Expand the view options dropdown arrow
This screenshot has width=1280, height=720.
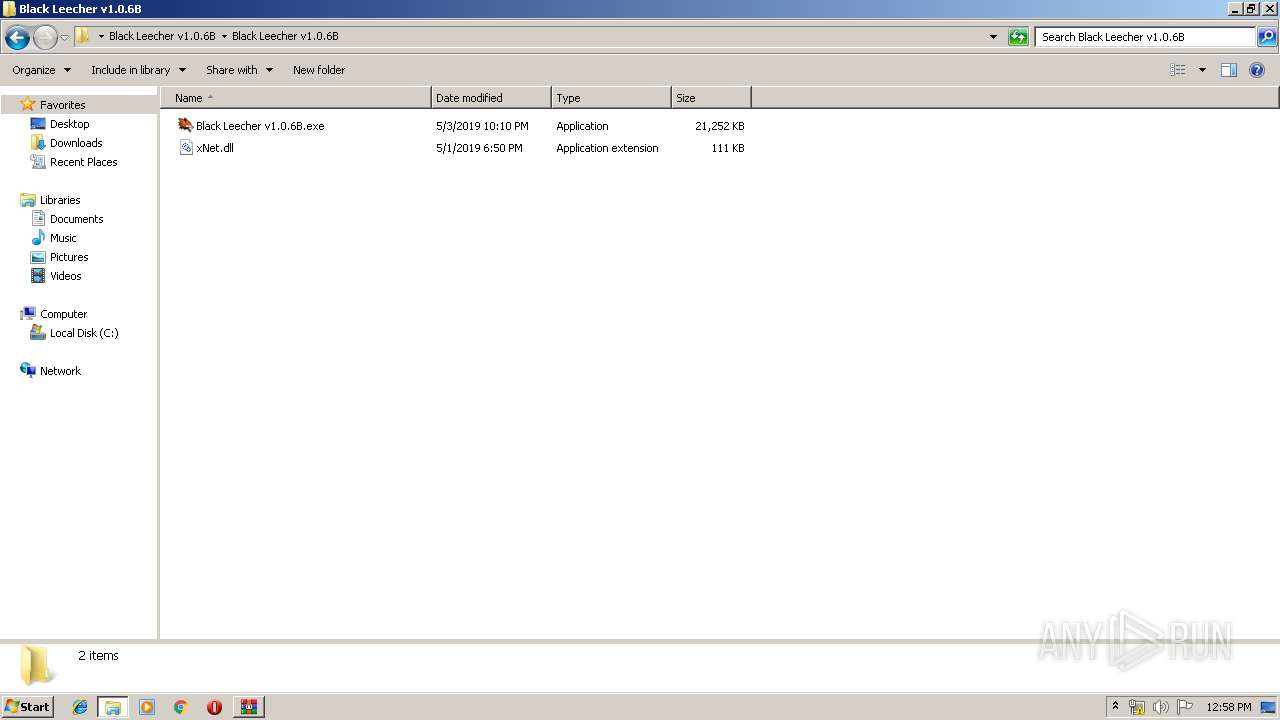coord(1202,70)
